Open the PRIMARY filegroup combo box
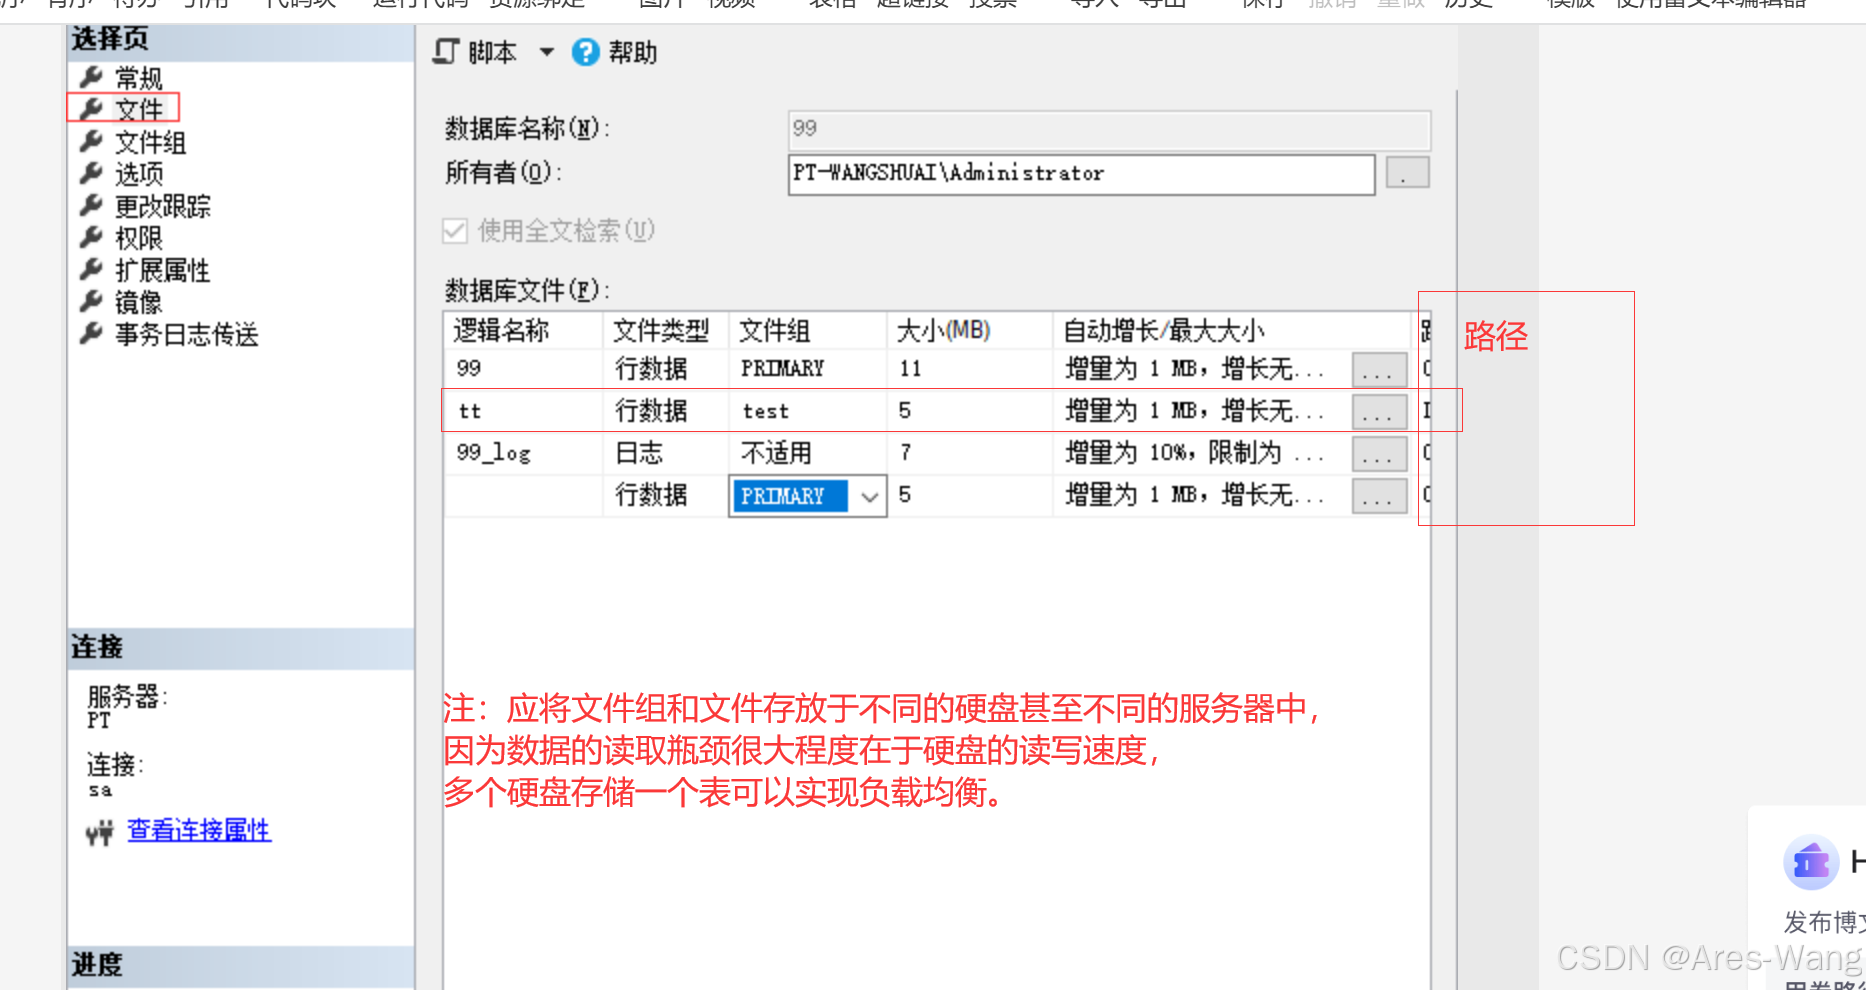1866x990 pixels. click(x=808, y=496)
